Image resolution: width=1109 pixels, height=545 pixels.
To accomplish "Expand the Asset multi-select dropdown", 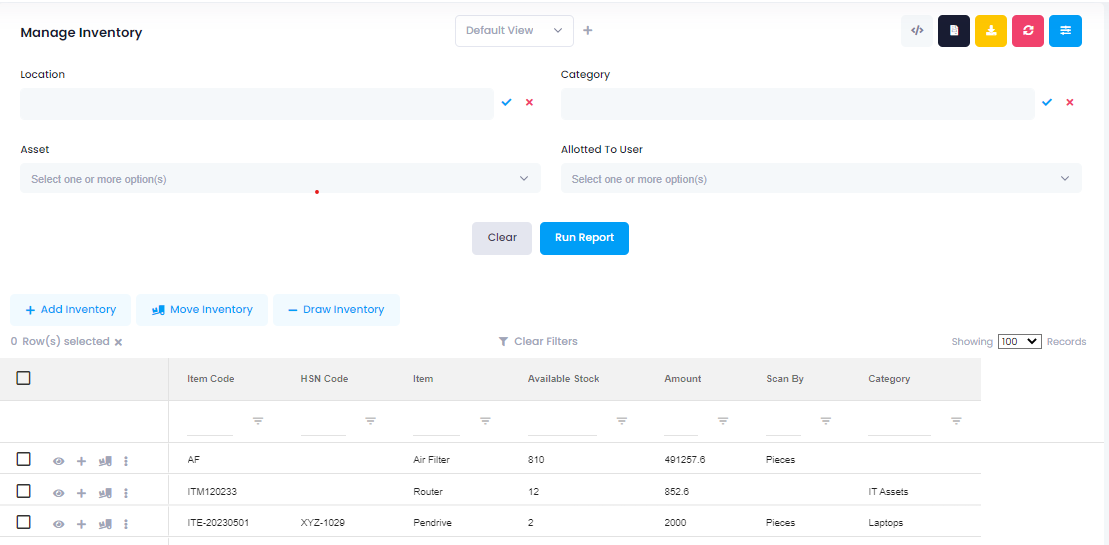I will tap(280, 179).
